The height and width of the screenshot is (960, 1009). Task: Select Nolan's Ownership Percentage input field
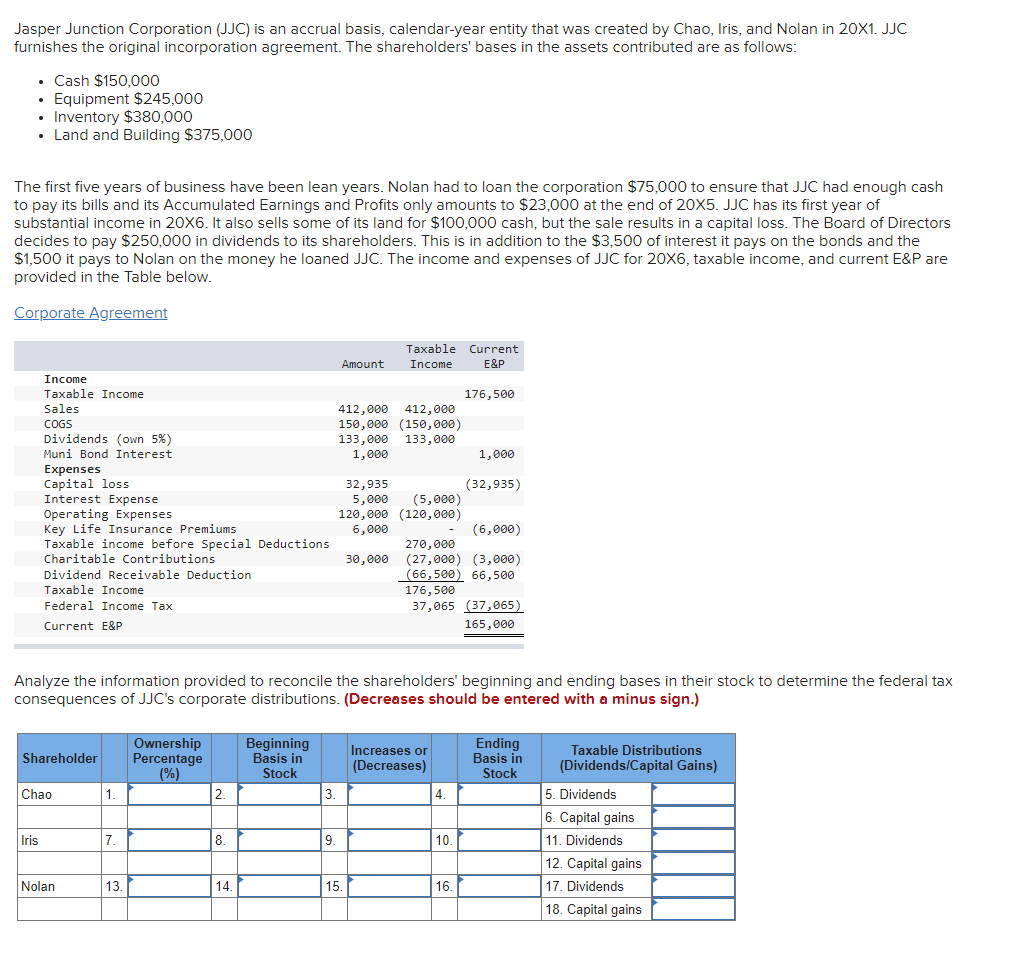tap(169, 886)
